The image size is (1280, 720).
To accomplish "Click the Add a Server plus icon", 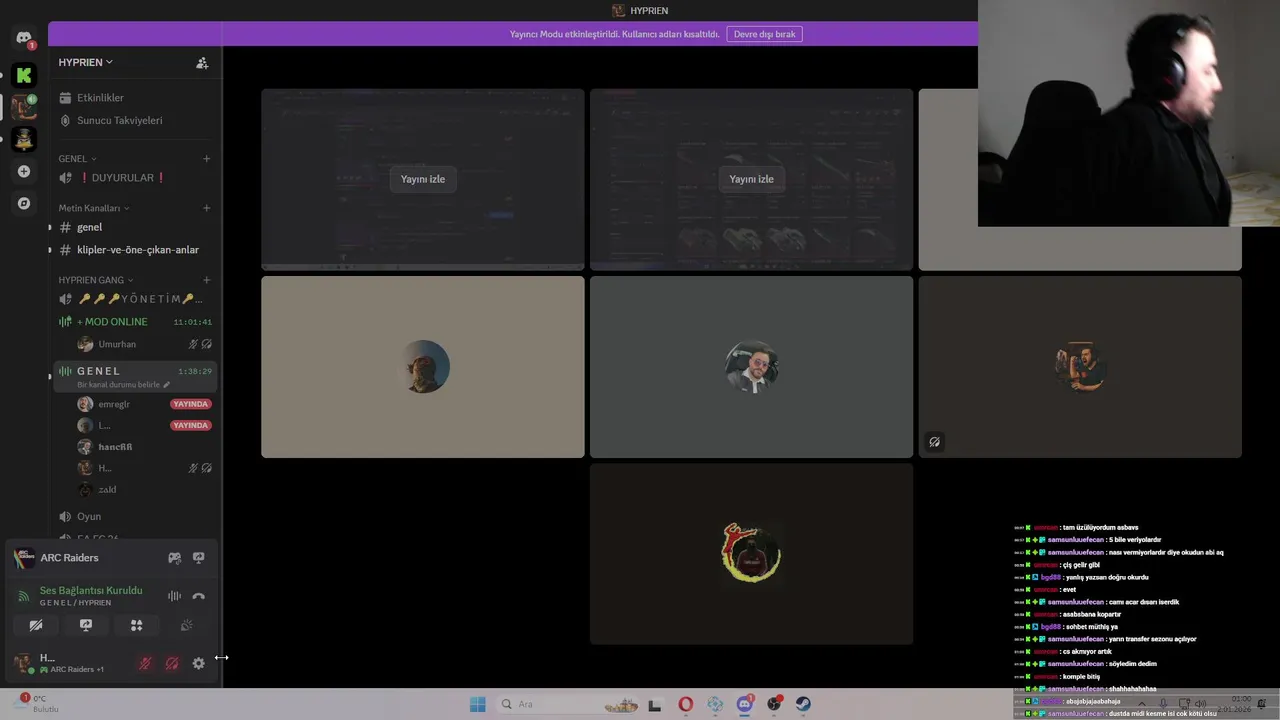I will tap(24, 171).
